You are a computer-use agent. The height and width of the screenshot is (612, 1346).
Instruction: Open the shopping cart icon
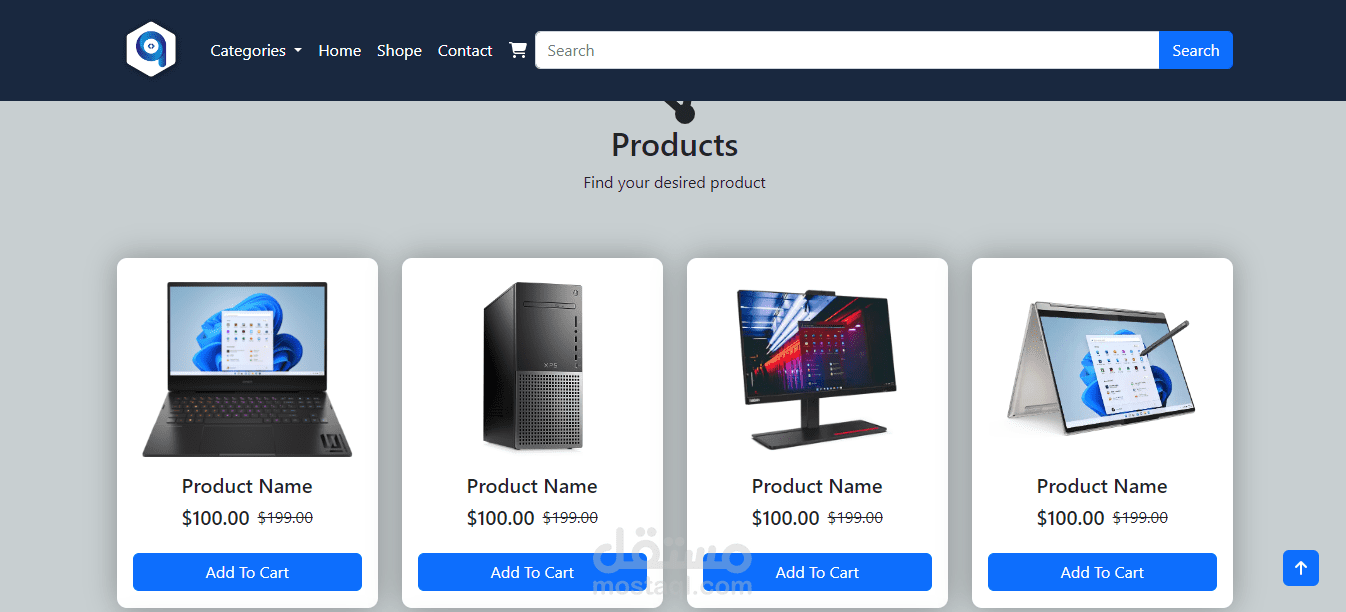[x=518, y=50]
